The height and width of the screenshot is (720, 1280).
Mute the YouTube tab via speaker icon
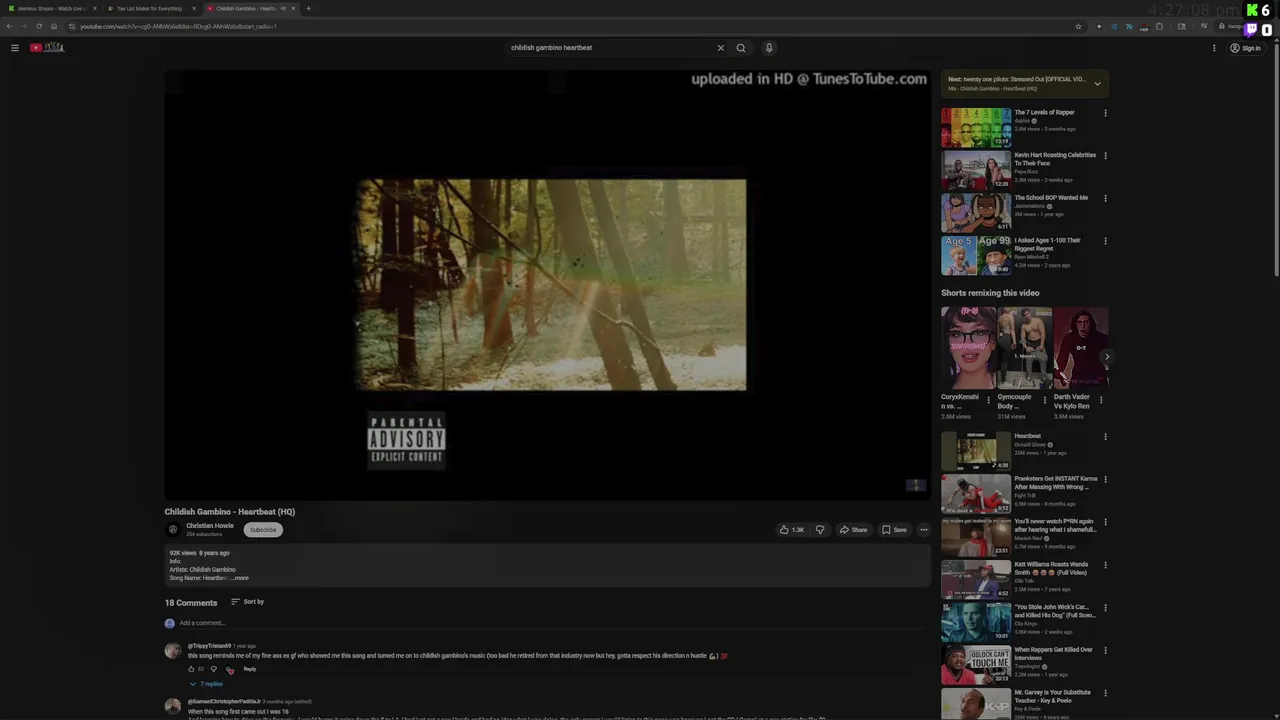tap(283, 8)
